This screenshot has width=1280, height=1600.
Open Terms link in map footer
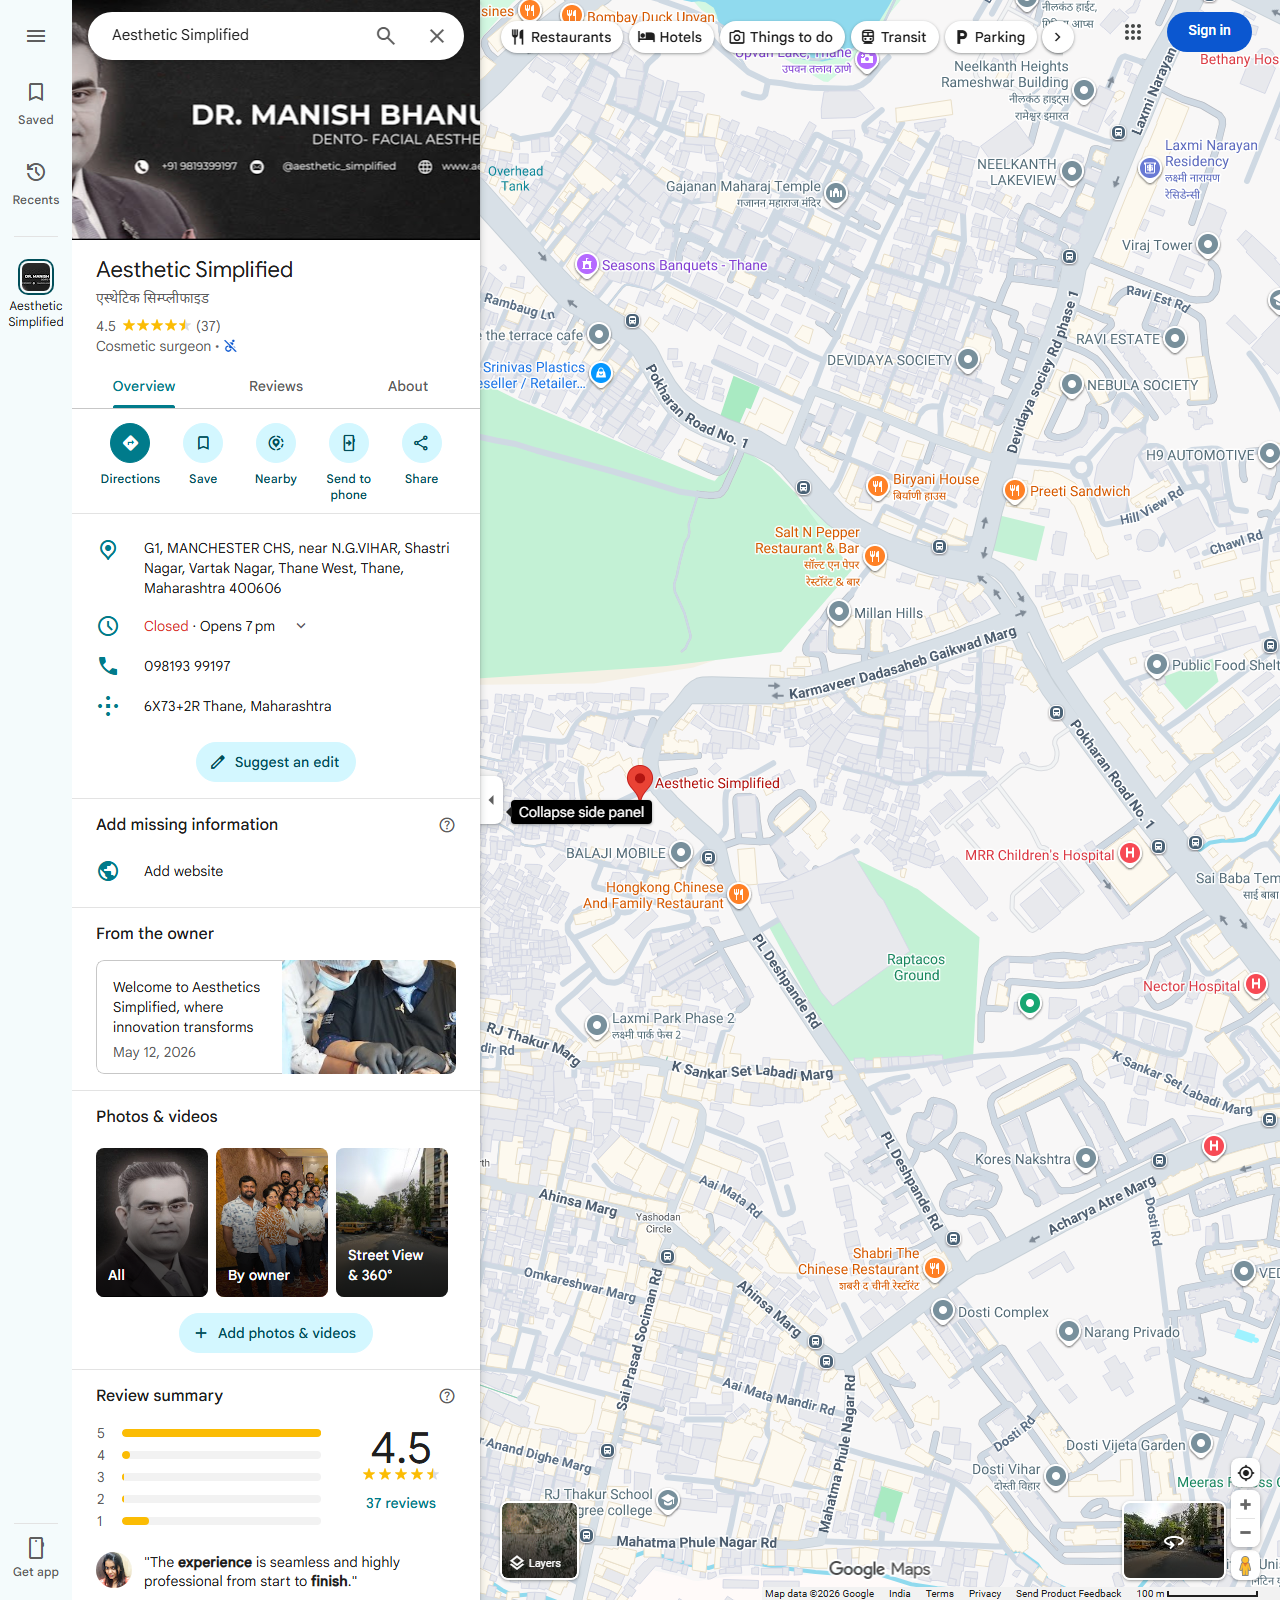pos(939,1593)
